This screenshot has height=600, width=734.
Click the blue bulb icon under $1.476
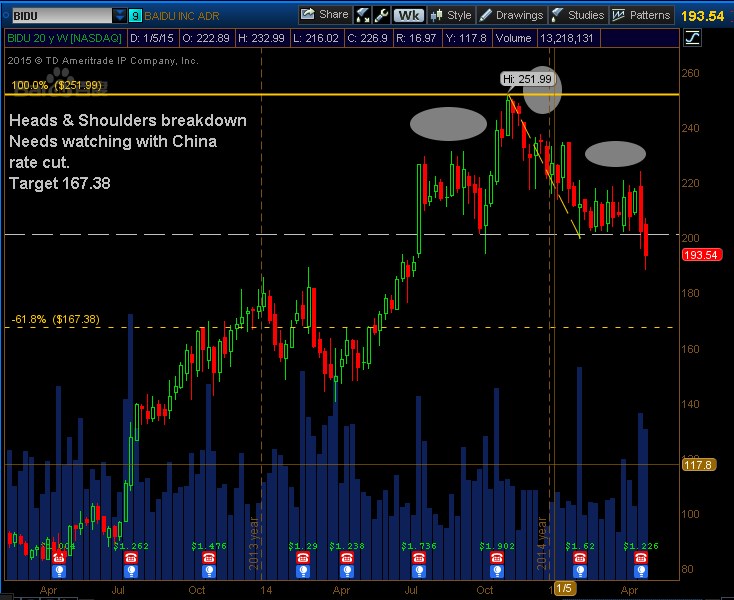click(209, 571)
